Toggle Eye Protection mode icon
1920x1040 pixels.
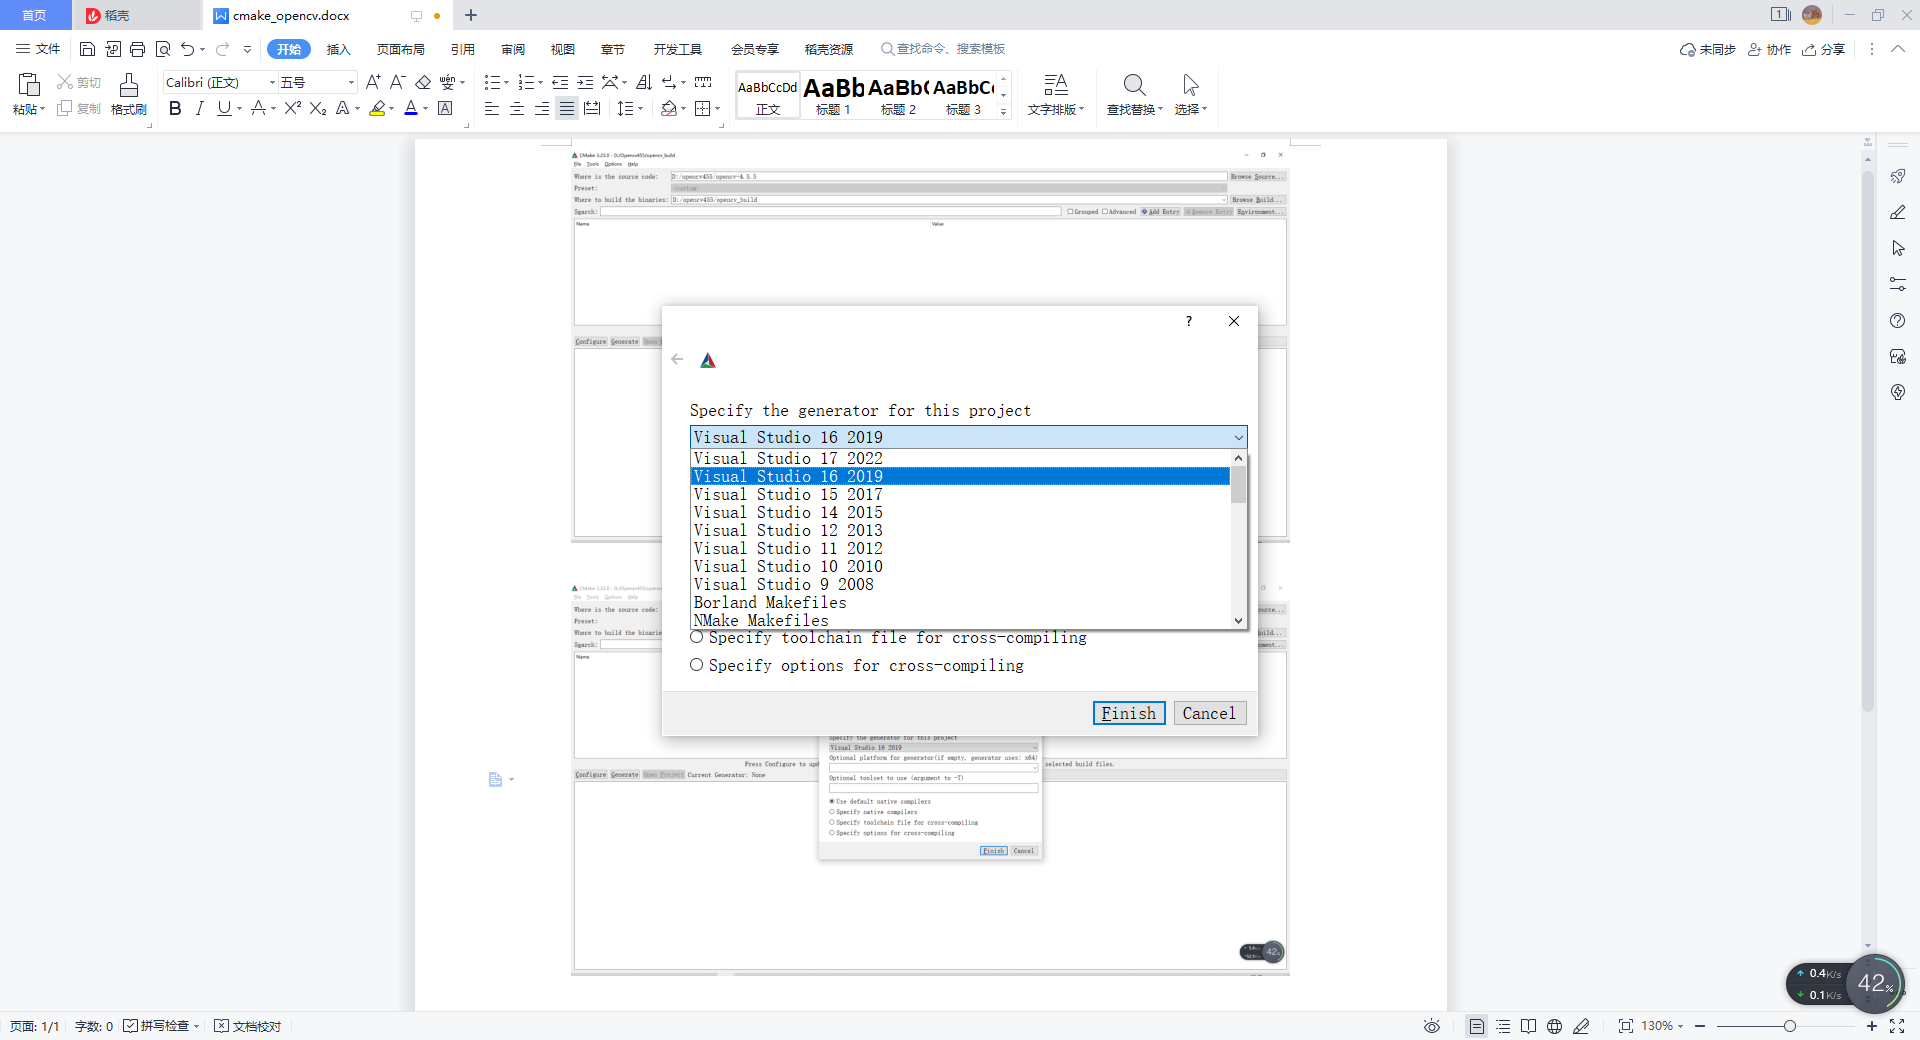pyautogui.click(x=1432, y=1026)
